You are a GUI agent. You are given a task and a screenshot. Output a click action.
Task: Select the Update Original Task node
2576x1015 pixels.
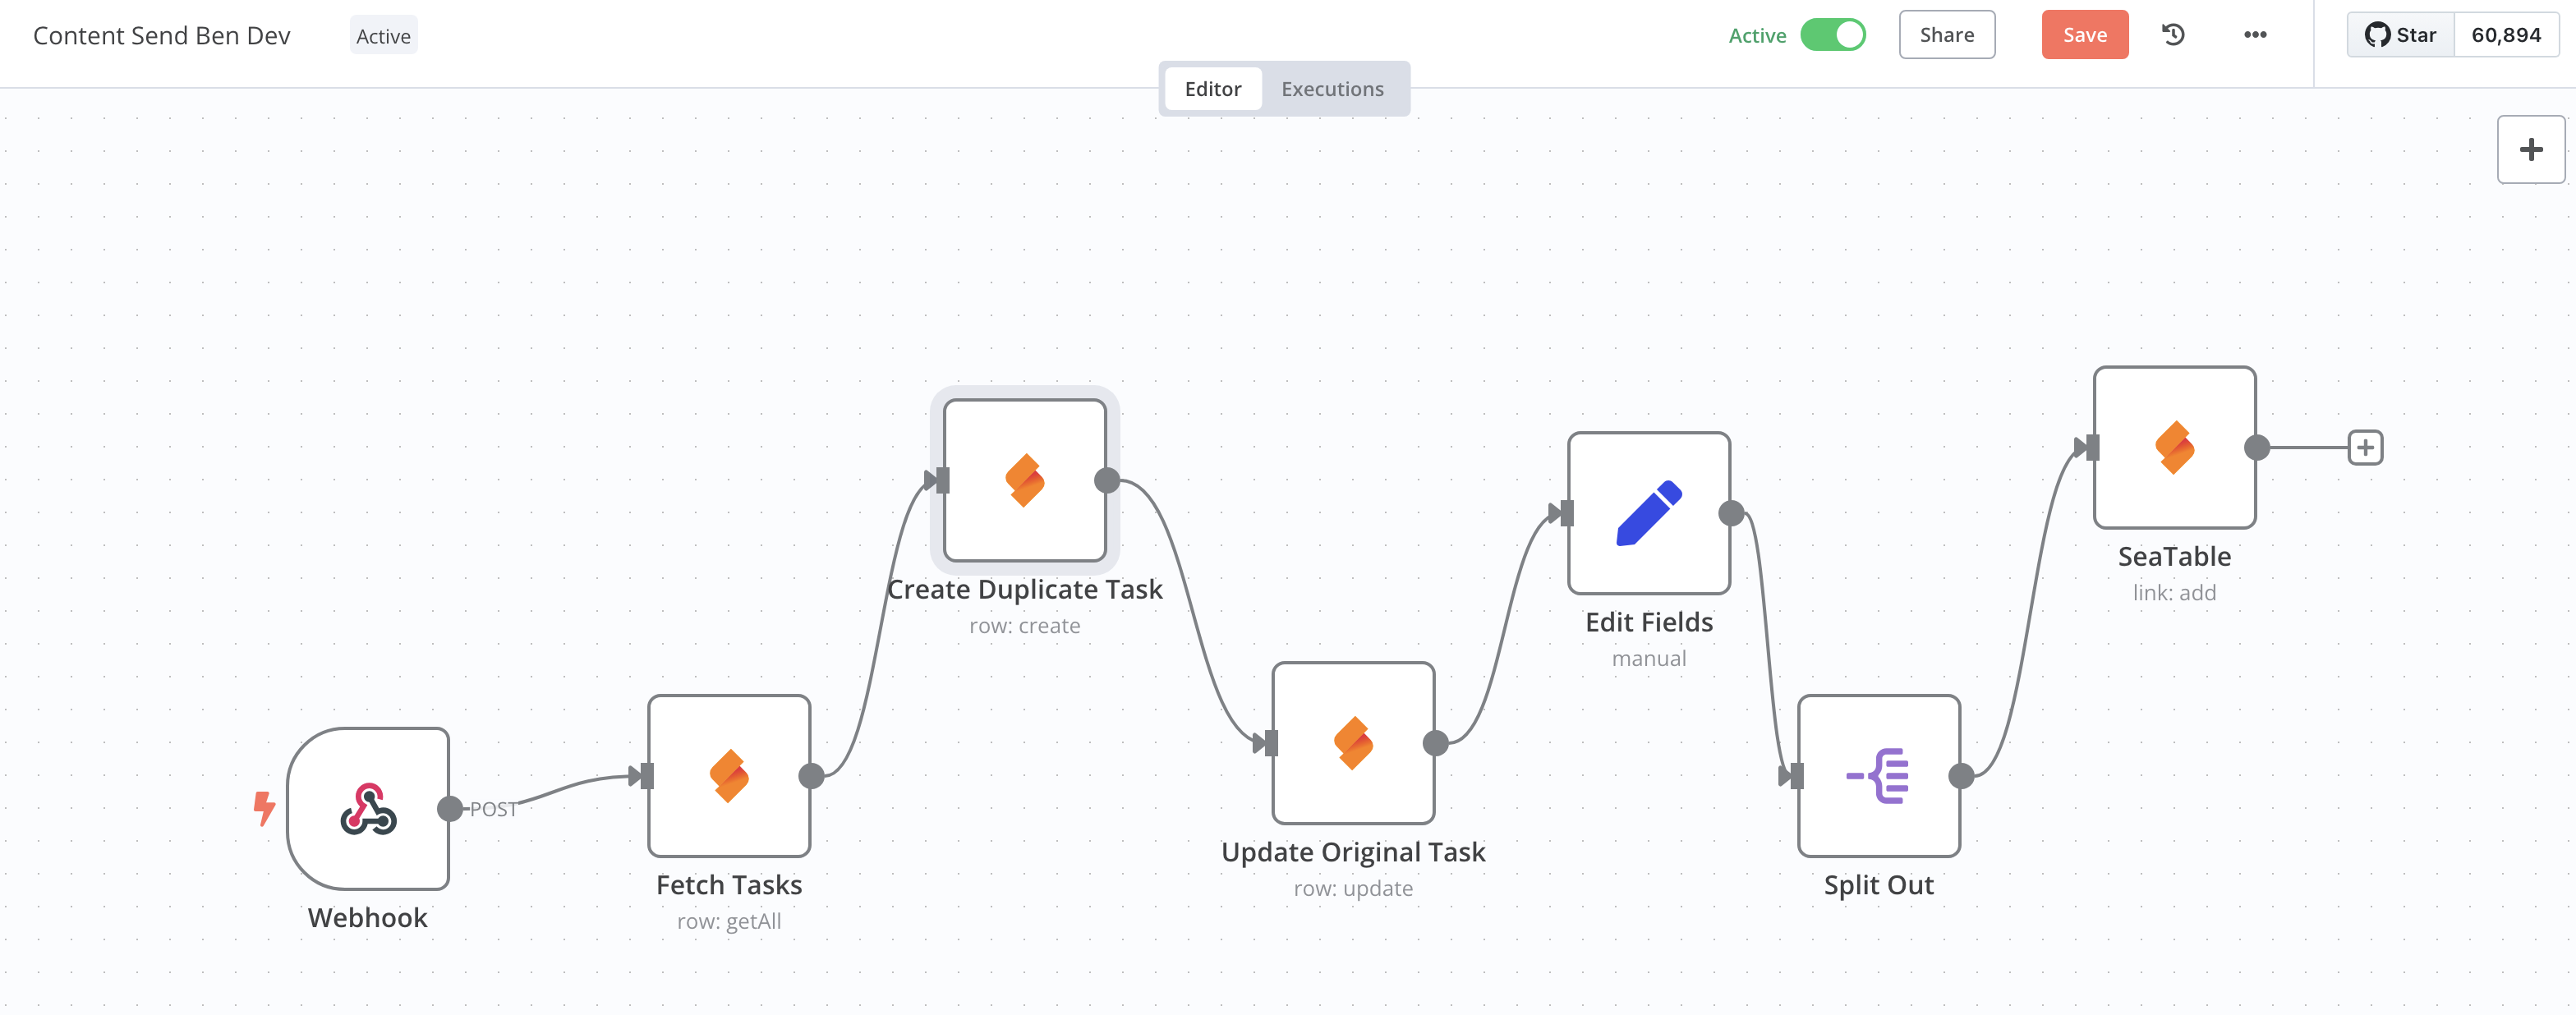(x=1353, y=742)
